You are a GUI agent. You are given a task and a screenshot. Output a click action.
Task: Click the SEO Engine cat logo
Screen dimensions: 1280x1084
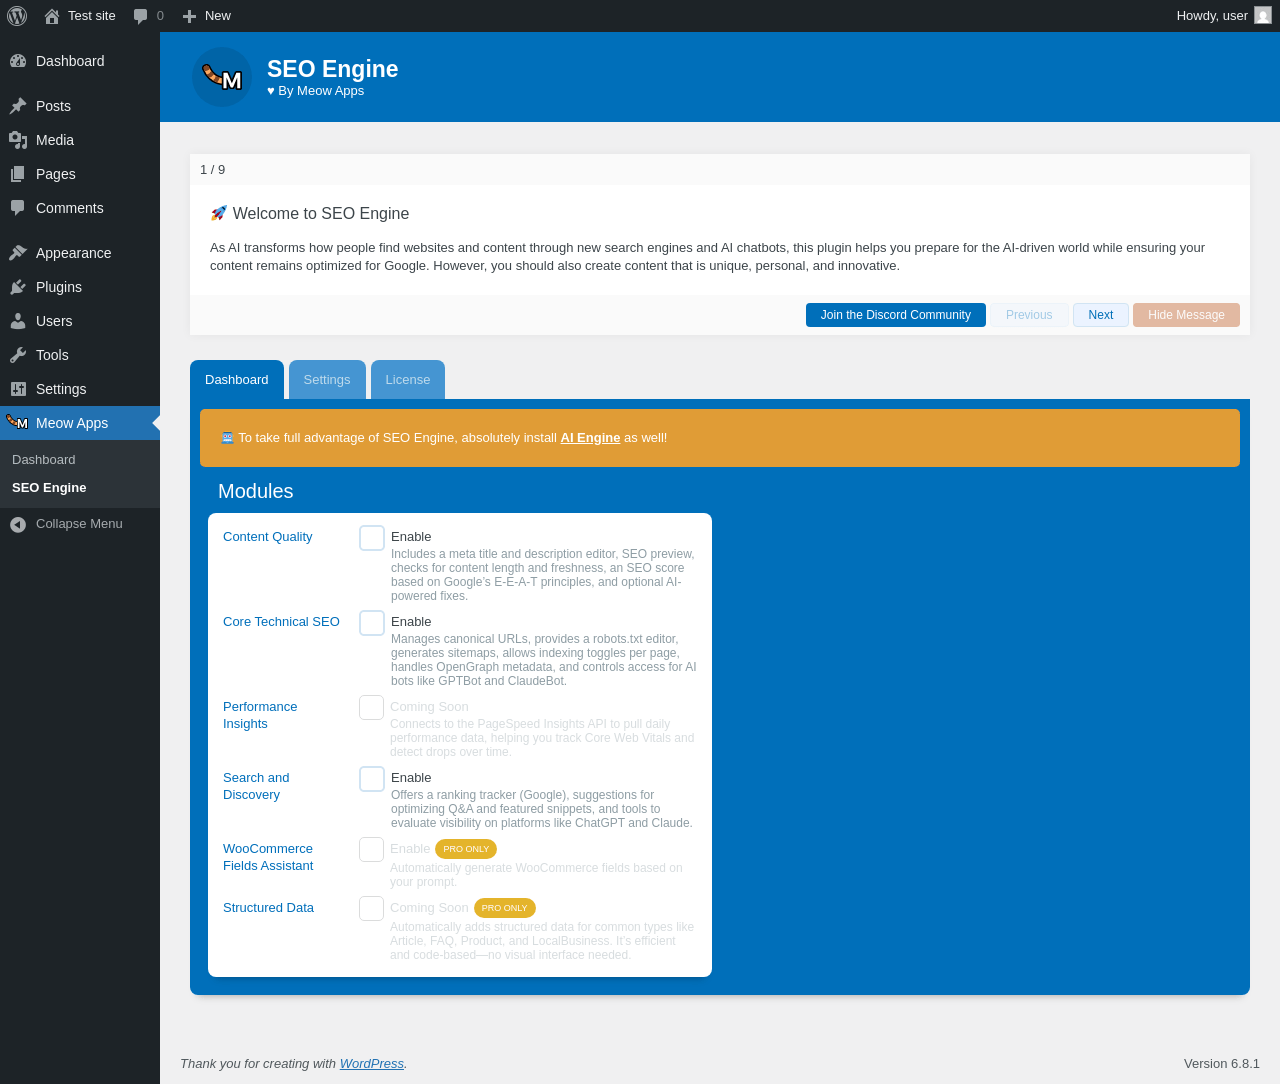pos(222,77)
